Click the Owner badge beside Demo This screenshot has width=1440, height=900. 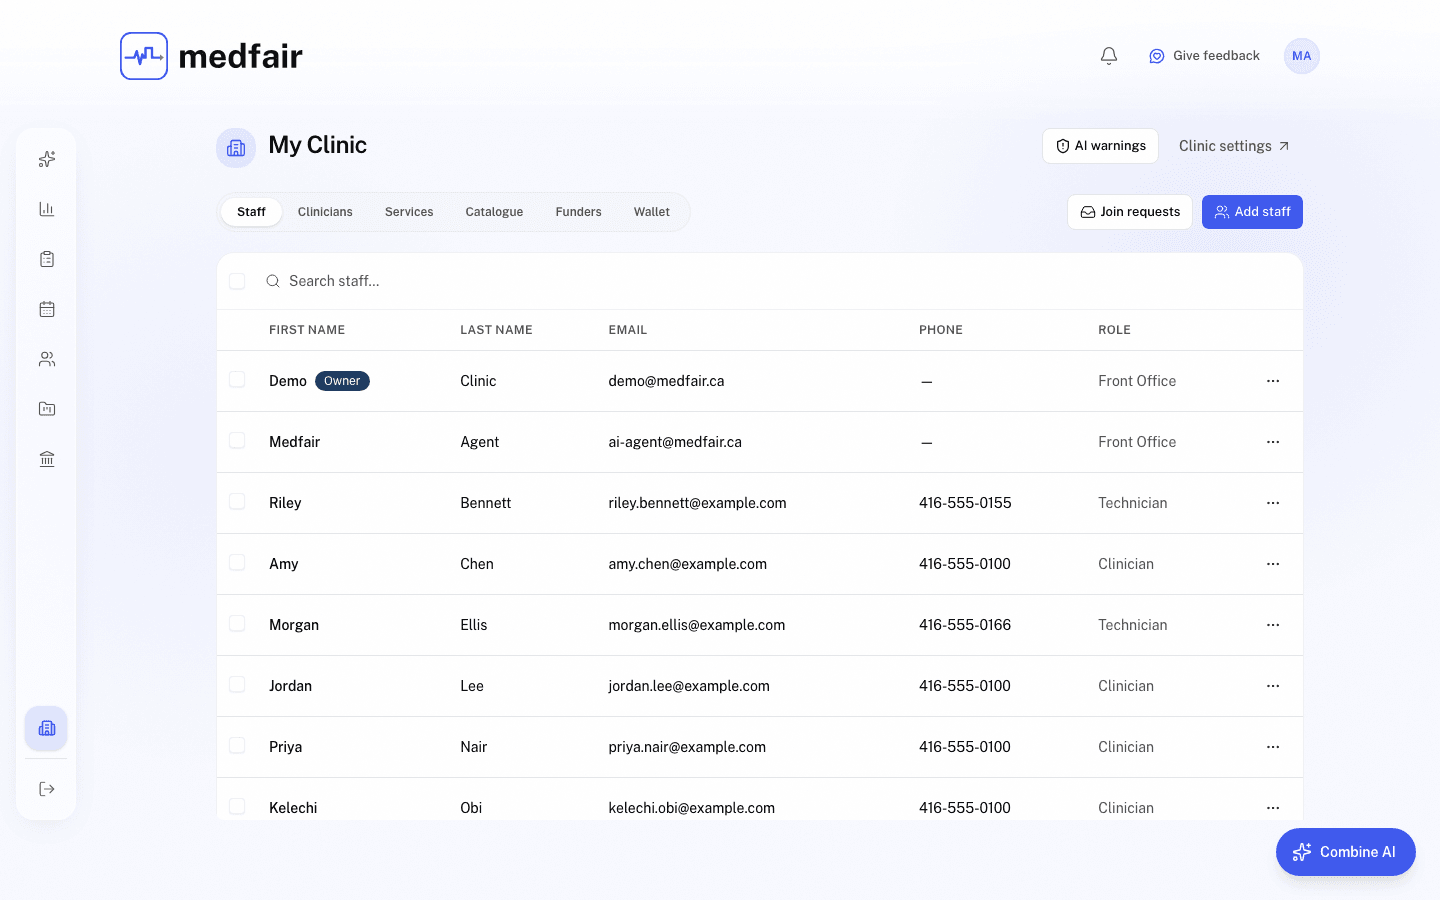point(342,381)
